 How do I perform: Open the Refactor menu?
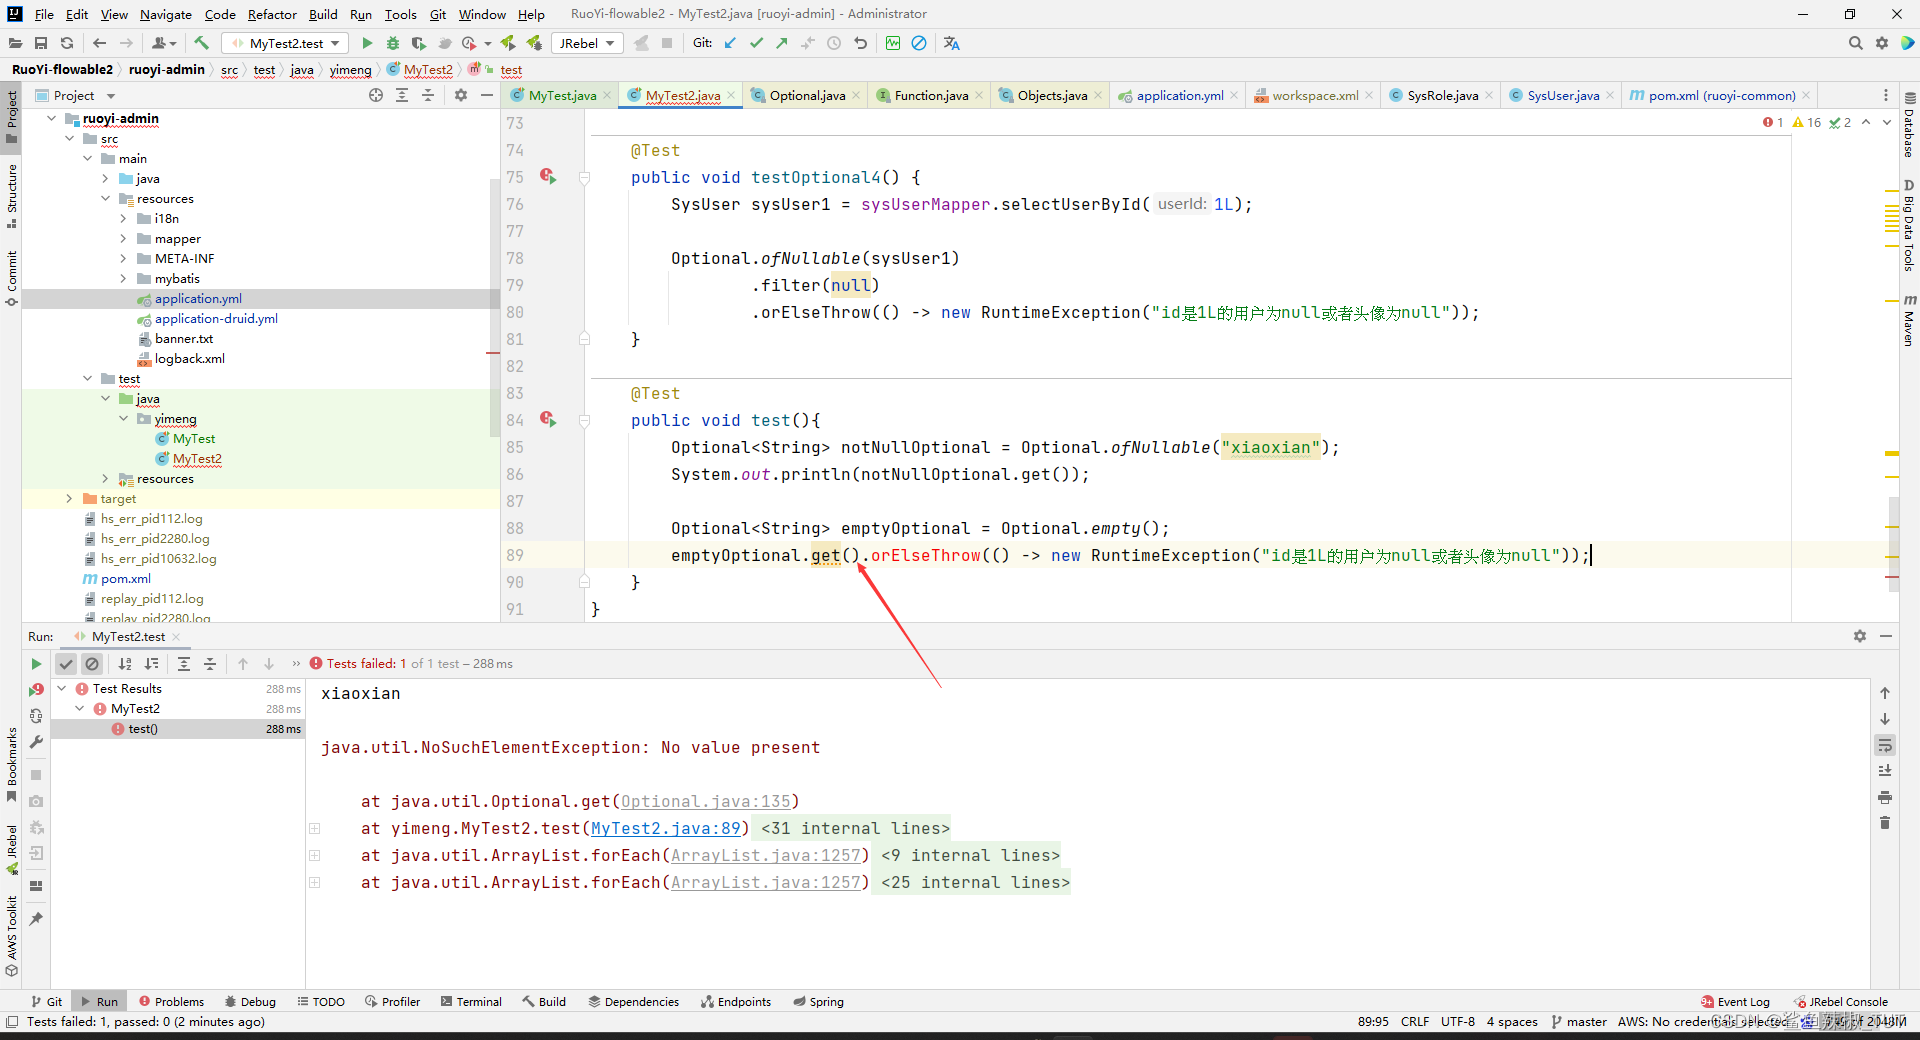click(x=272, y=14)
